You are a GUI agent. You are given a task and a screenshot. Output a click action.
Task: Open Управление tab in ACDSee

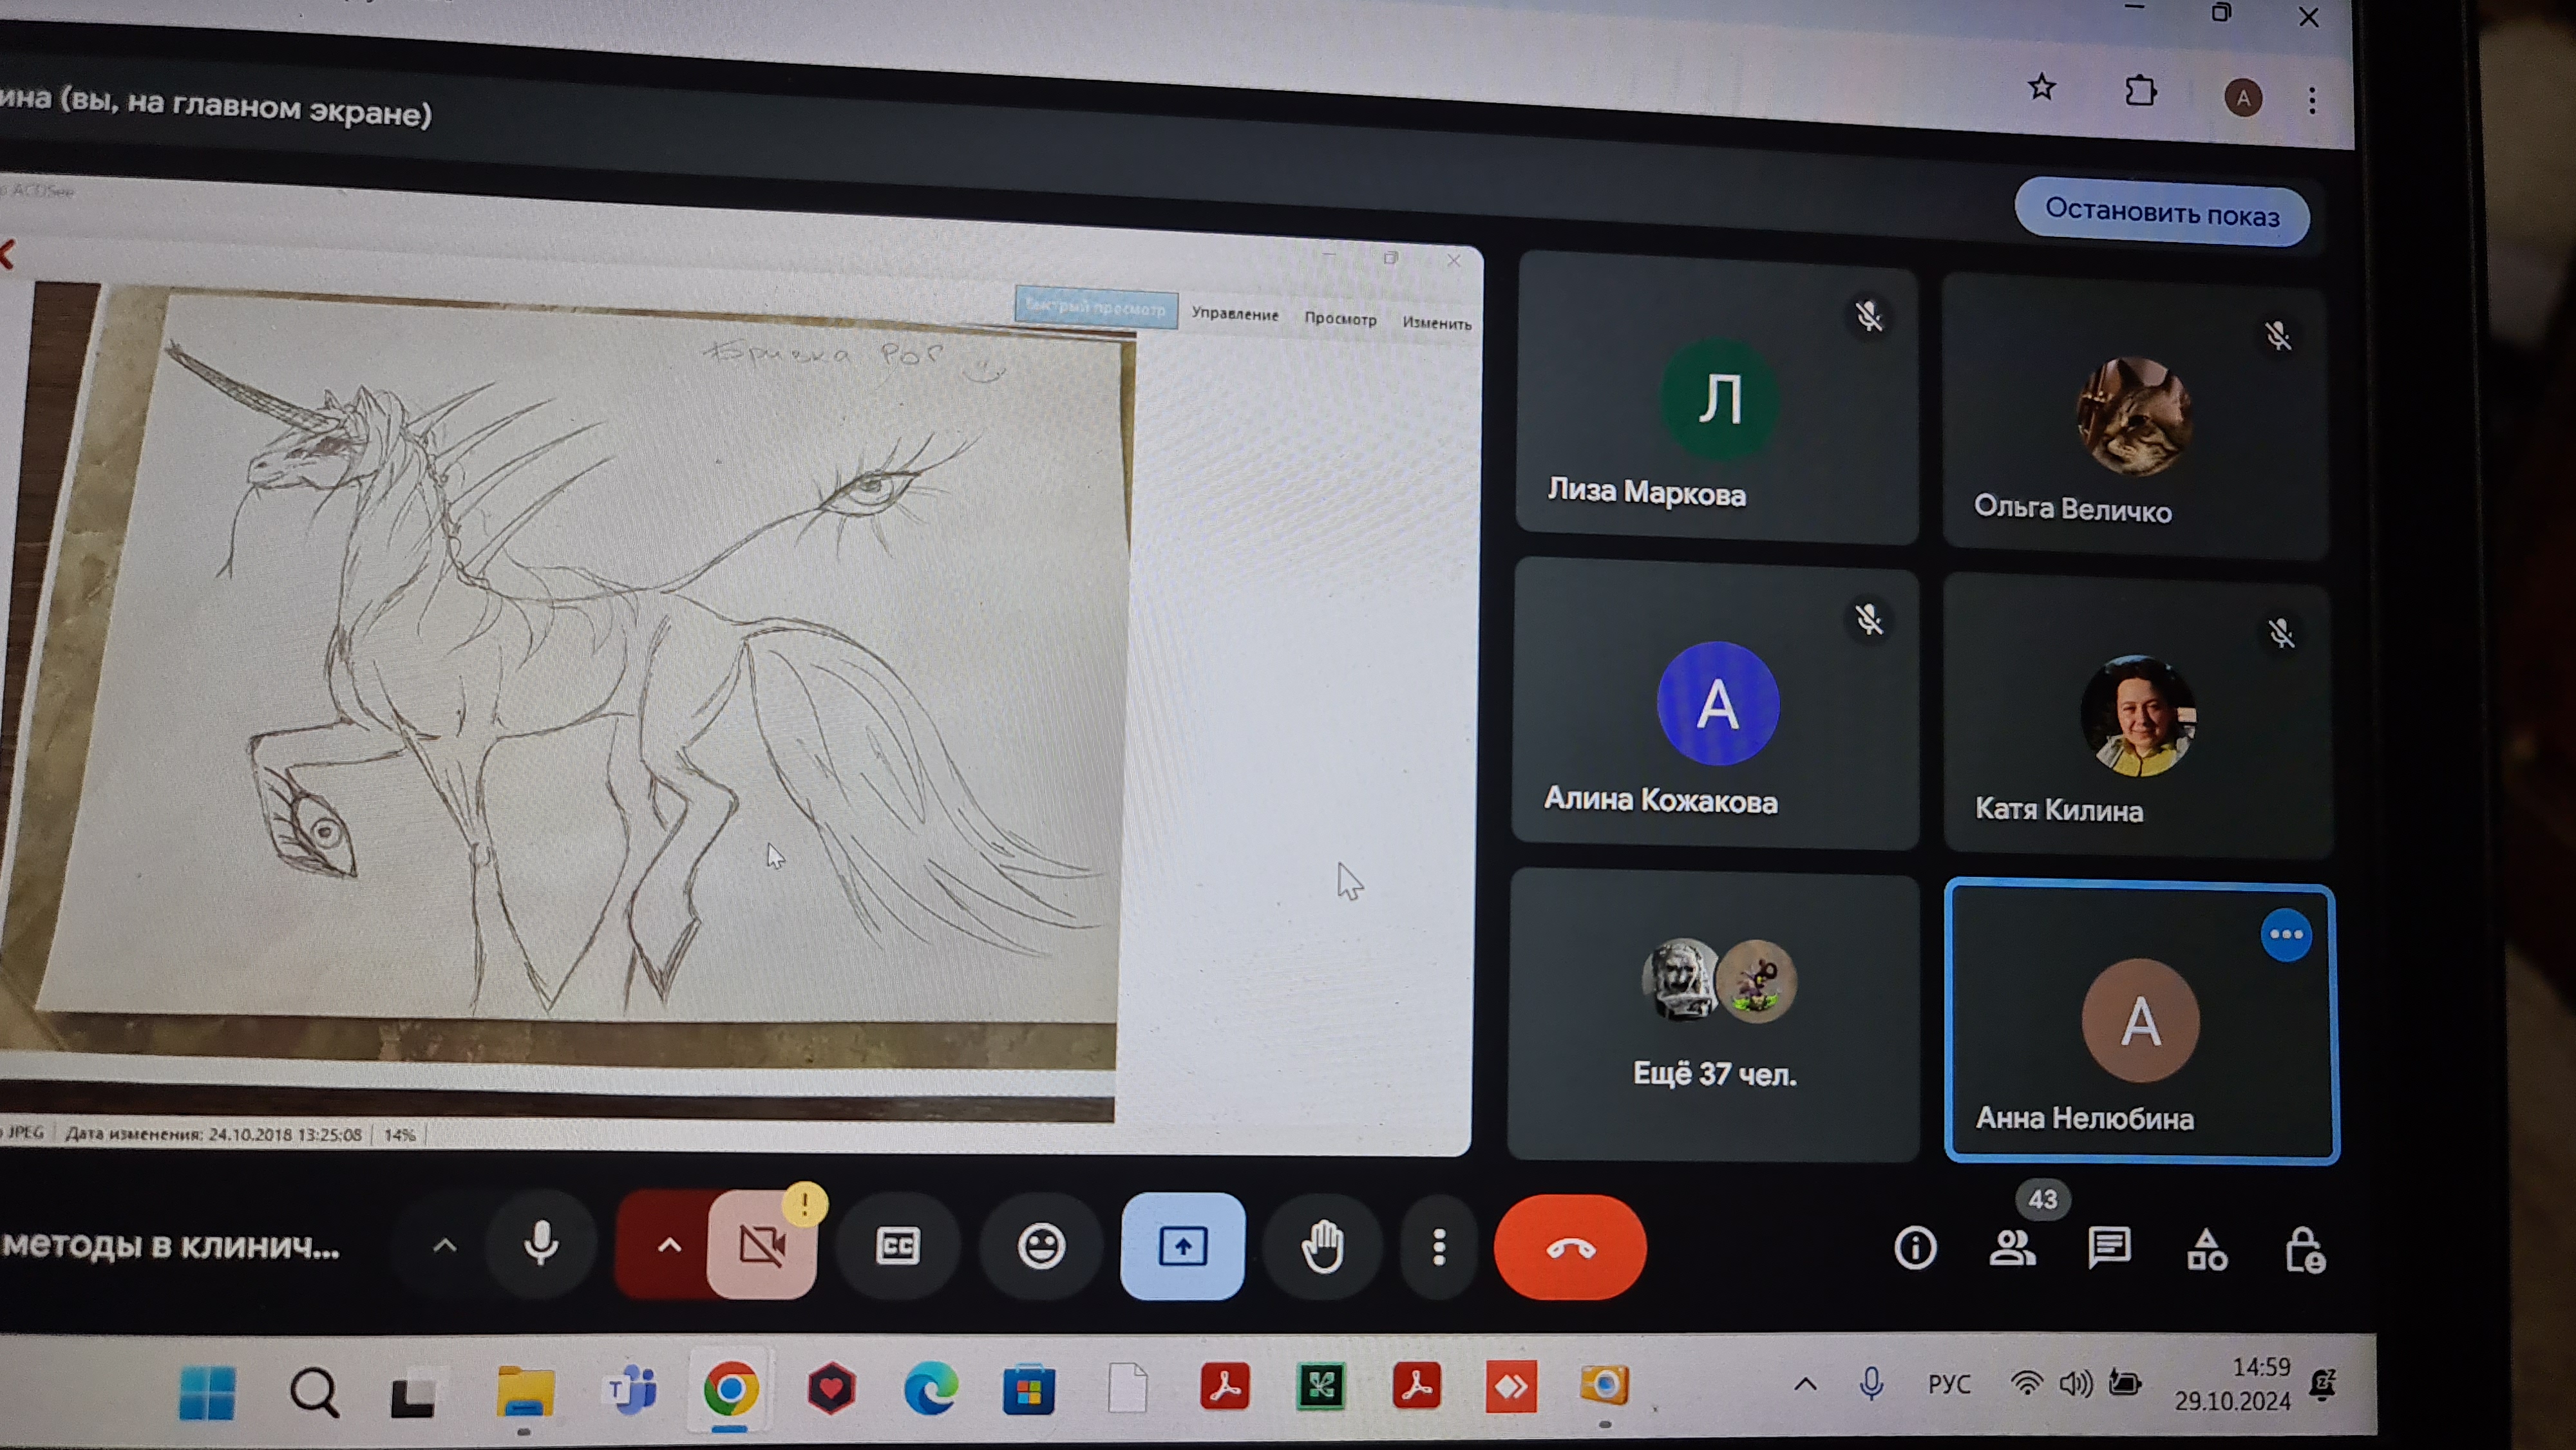click(x=1234, y=314)
